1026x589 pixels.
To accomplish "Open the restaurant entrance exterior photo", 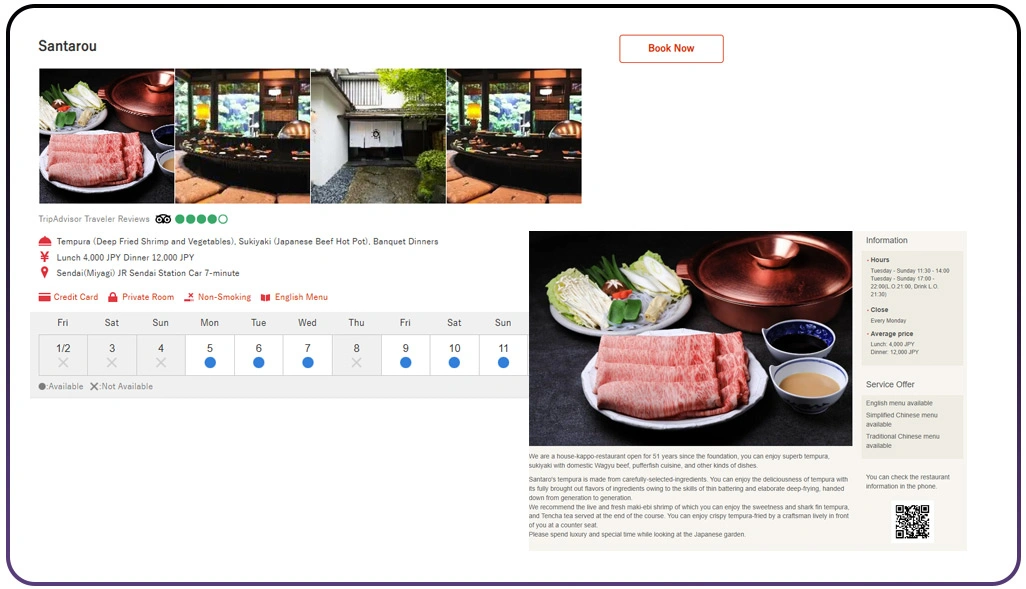I will click(x=378, y=136).
